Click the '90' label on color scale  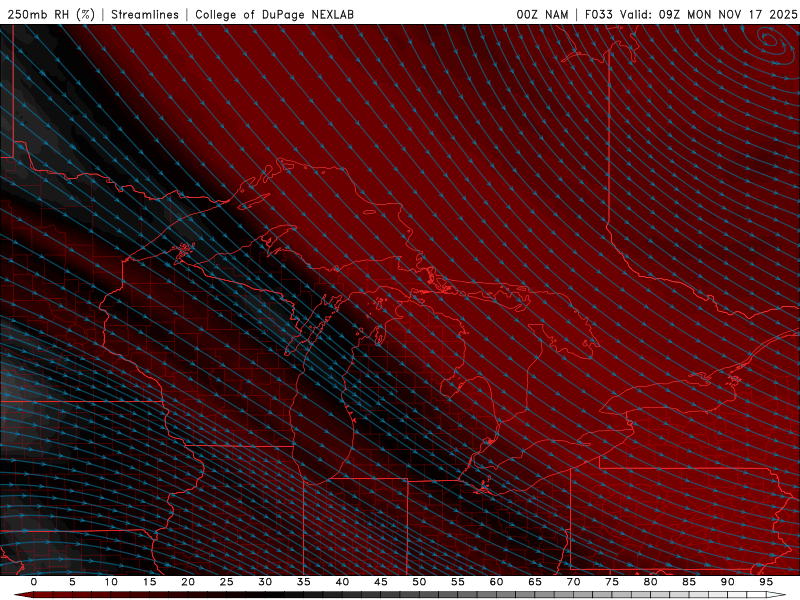pos(727,582)
